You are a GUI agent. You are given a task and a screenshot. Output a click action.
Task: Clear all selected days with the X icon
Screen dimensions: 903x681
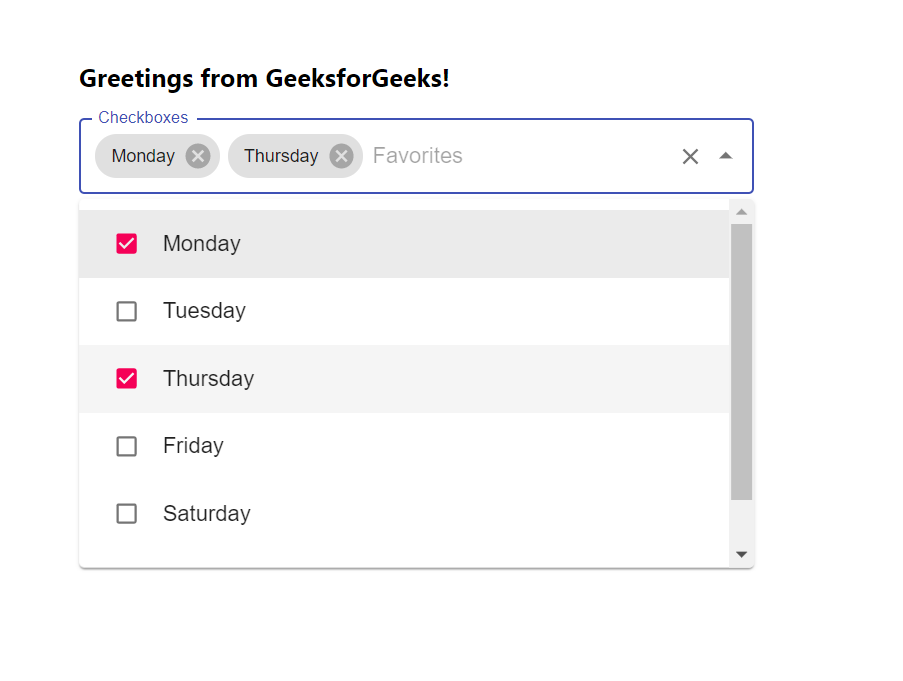[x=690, y=156]
